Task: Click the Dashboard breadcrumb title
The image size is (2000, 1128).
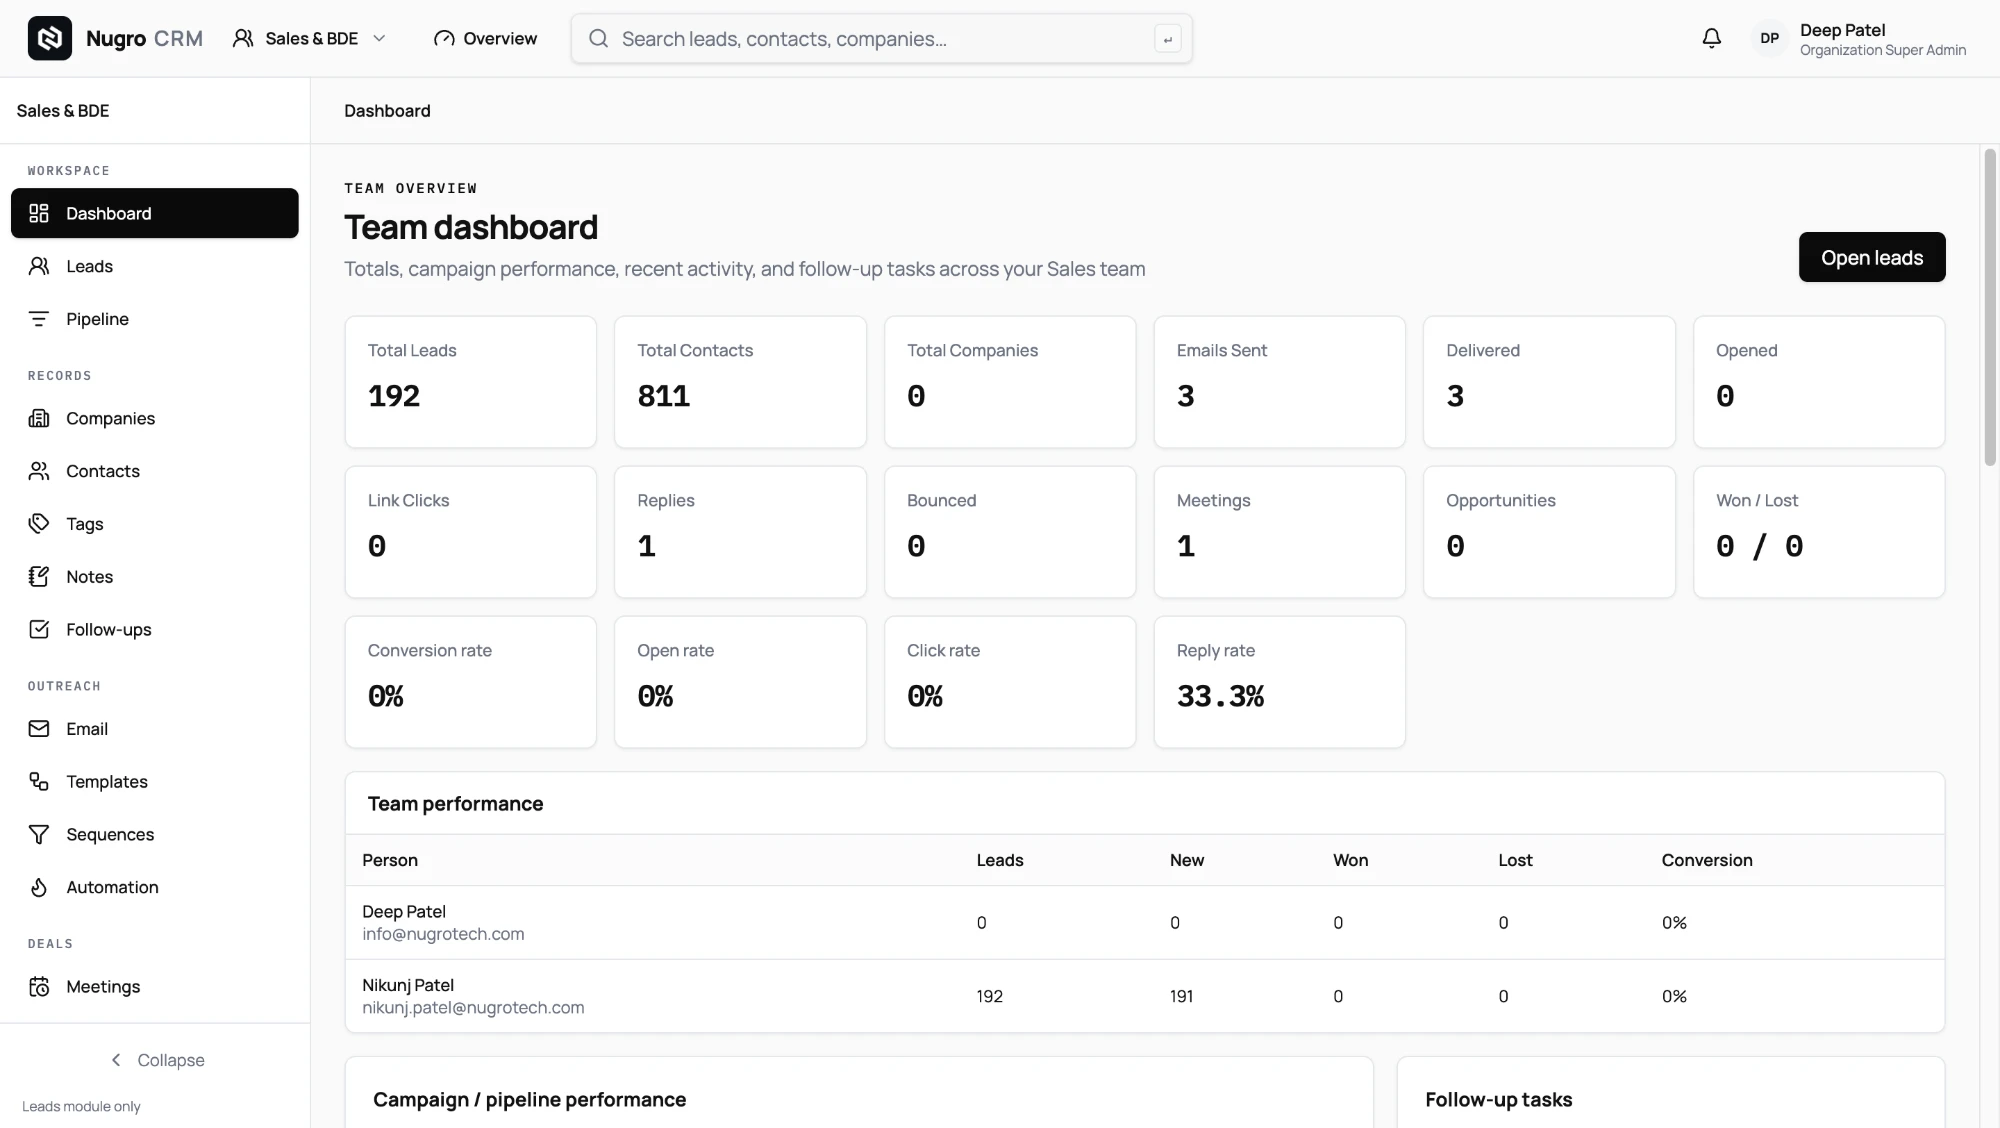Action: click(387, 111)
